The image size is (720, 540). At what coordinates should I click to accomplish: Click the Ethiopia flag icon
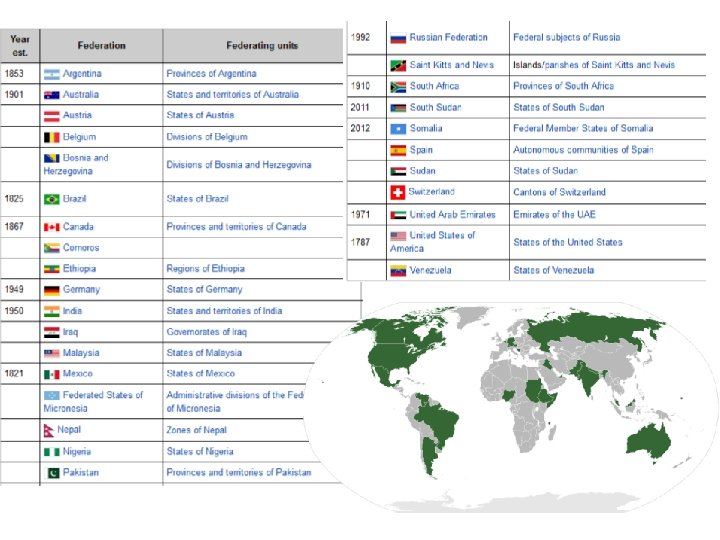pyautogui.click(x=52, y=269)
